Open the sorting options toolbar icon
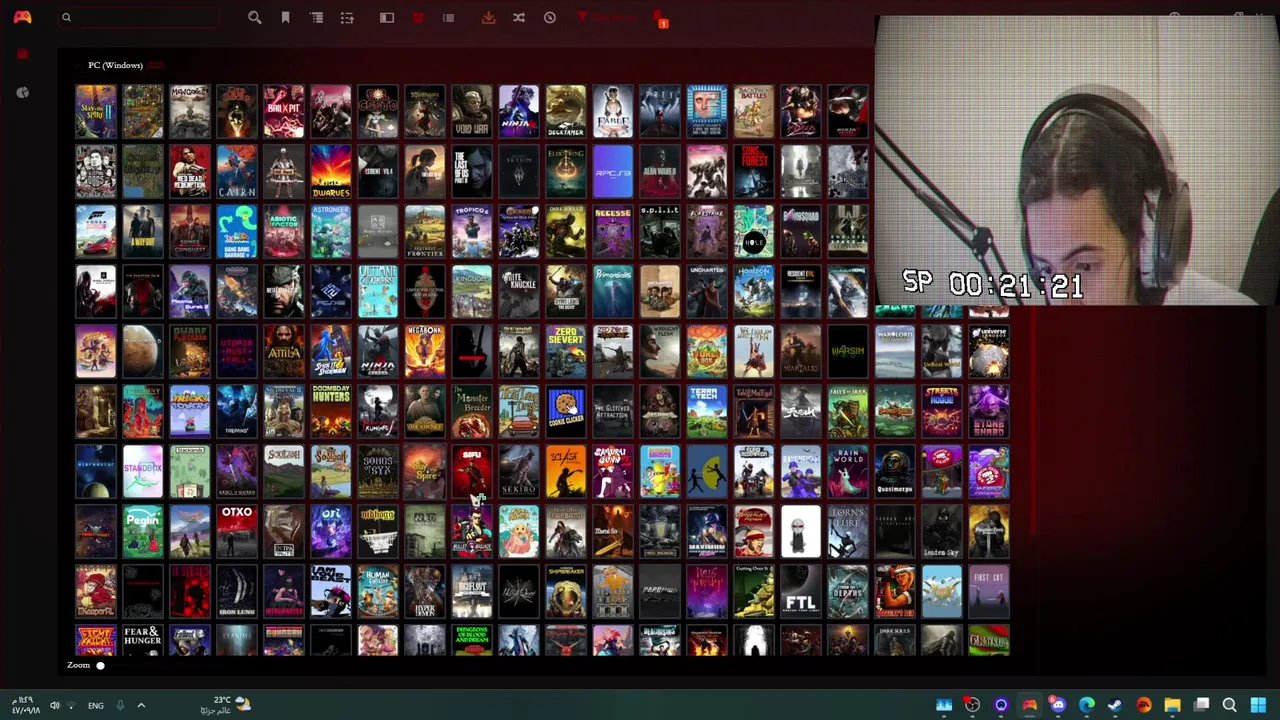The height and width of the screenshot is (720, 1280). pyautogui.click(x=347, y=17)
